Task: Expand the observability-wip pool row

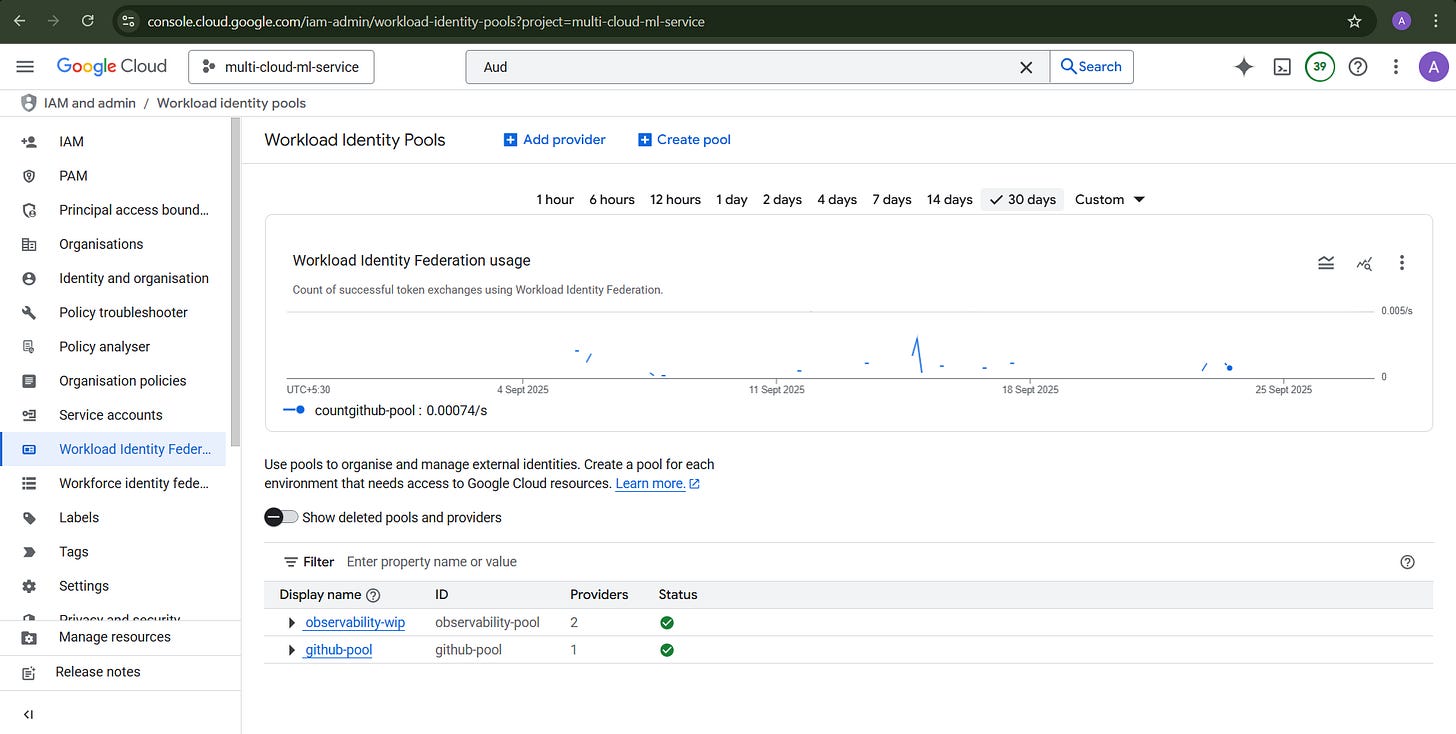Action: (291, 623)
